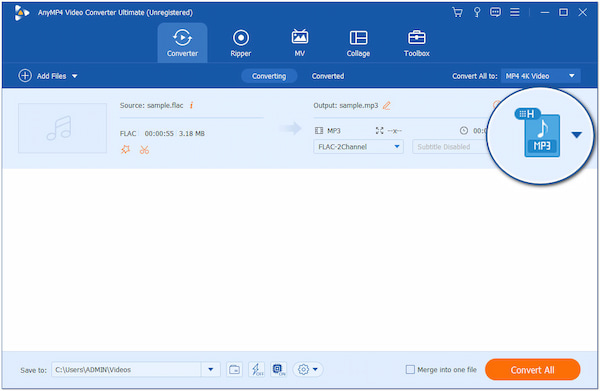600x391 pixels.
Task: Click the MP3 film-strip format icon
Action: (319, 131)
